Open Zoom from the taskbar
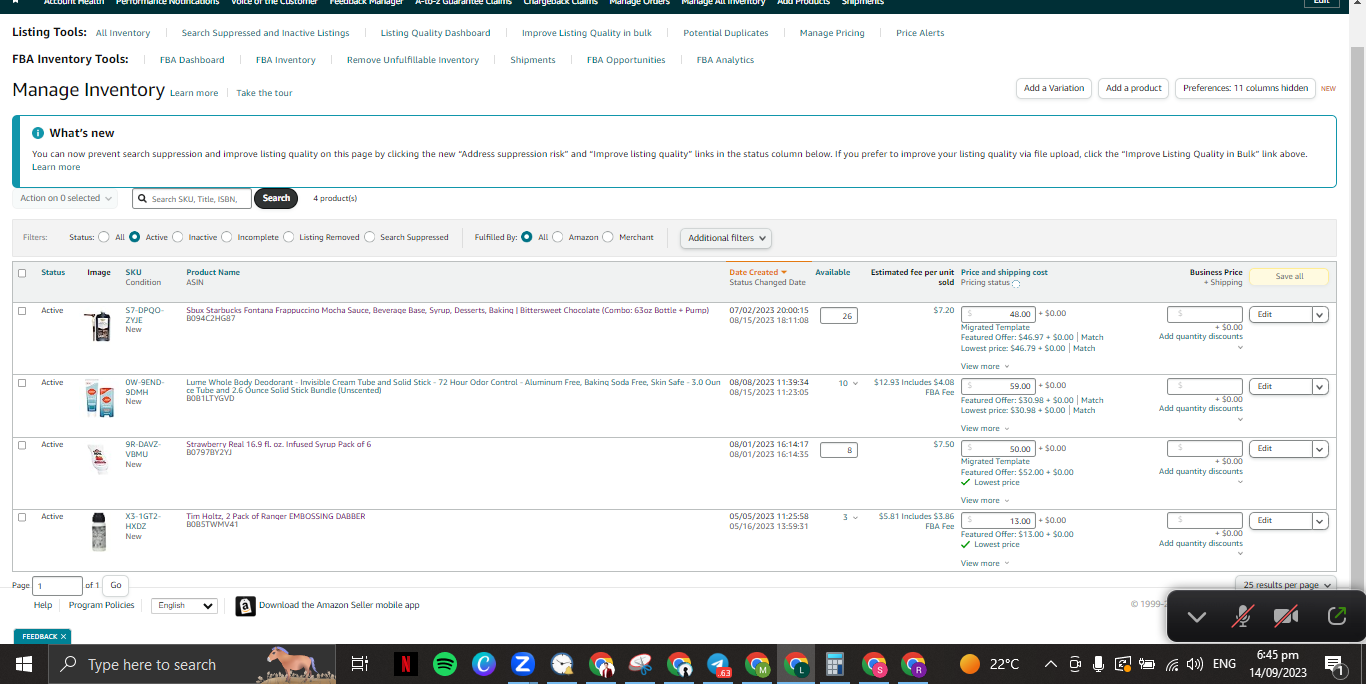 click(x=523, y=664)
